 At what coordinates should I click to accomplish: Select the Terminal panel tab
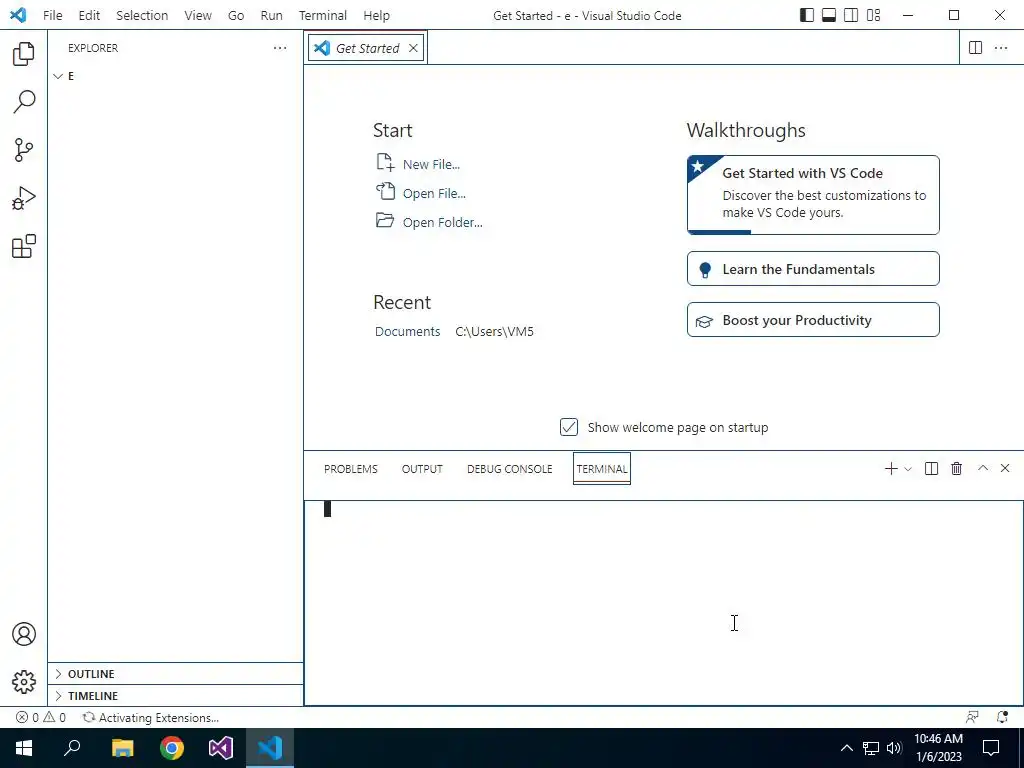(x=601, y=469)
